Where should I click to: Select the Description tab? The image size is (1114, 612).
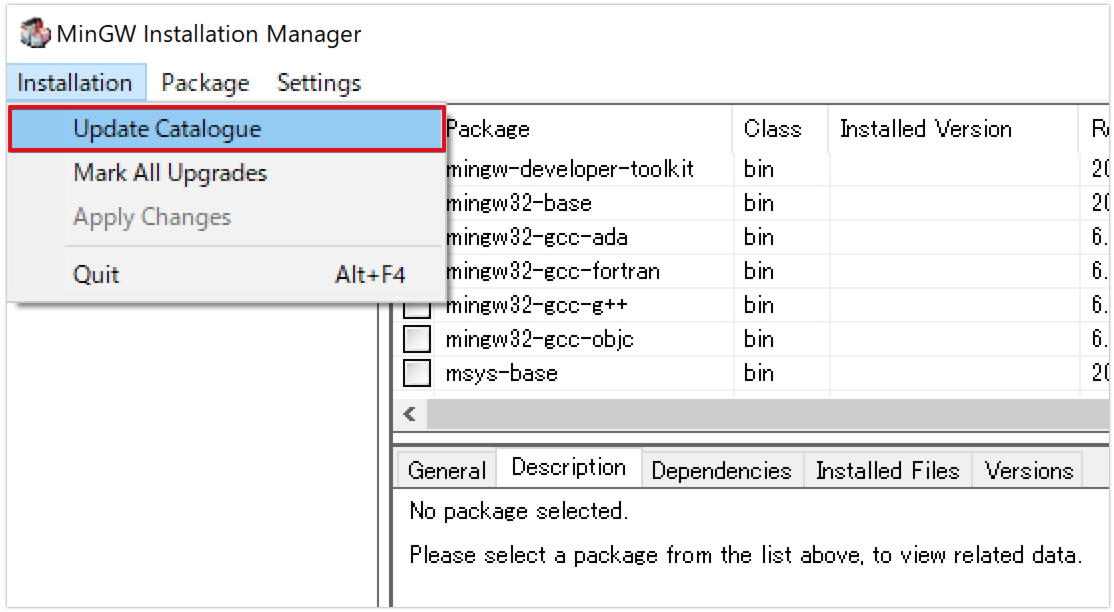[x=568, y=468]
